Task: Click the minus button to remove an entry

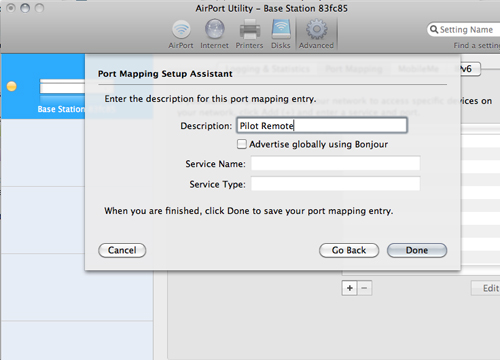Action: (364, 288)
